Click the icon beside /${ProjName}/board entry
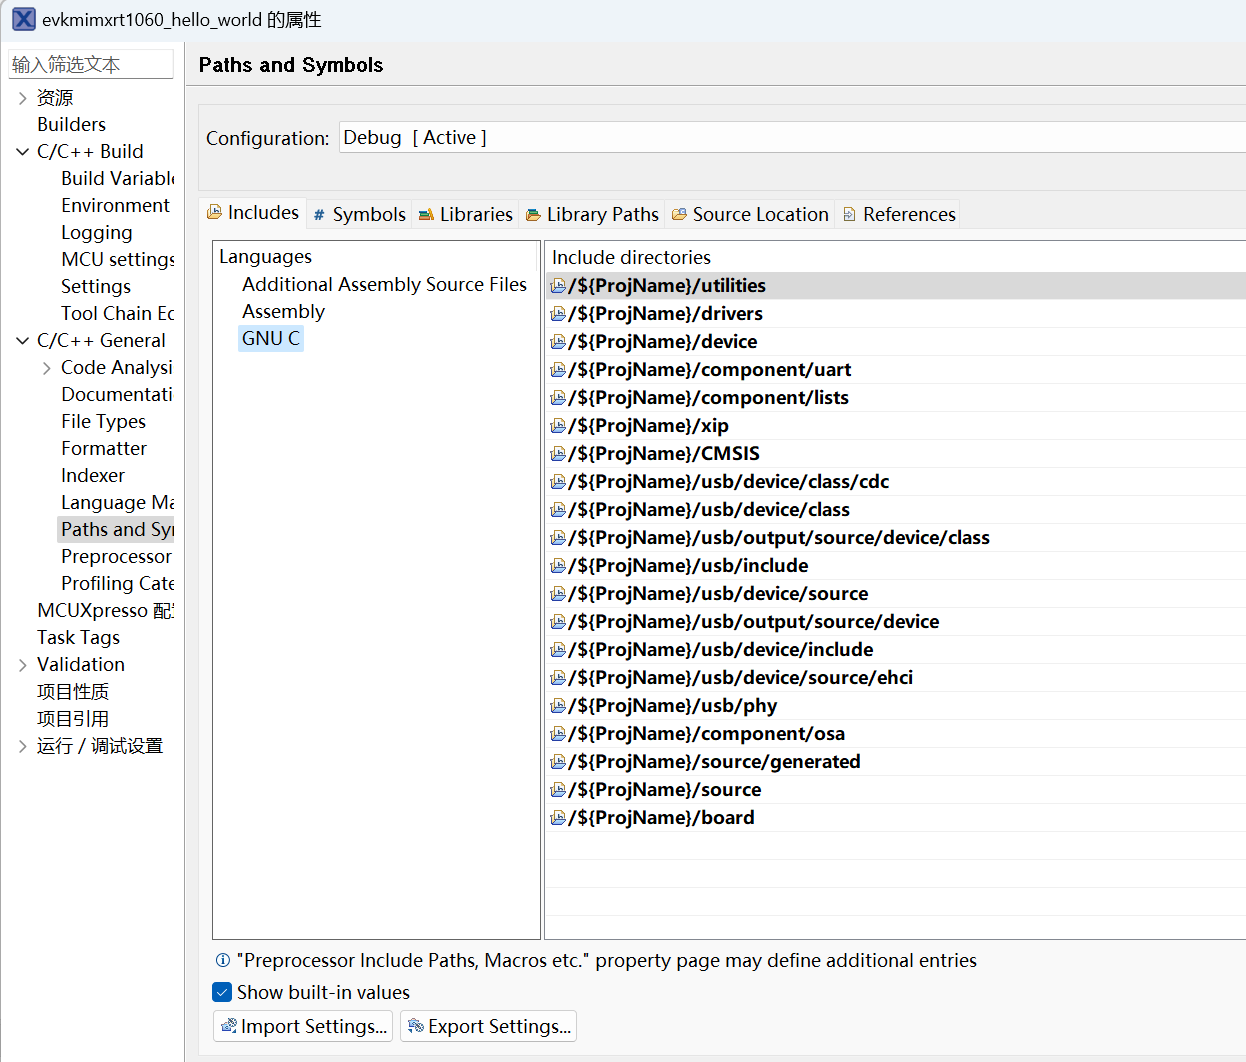The image size is (1246, 1062). coord(558,817)
